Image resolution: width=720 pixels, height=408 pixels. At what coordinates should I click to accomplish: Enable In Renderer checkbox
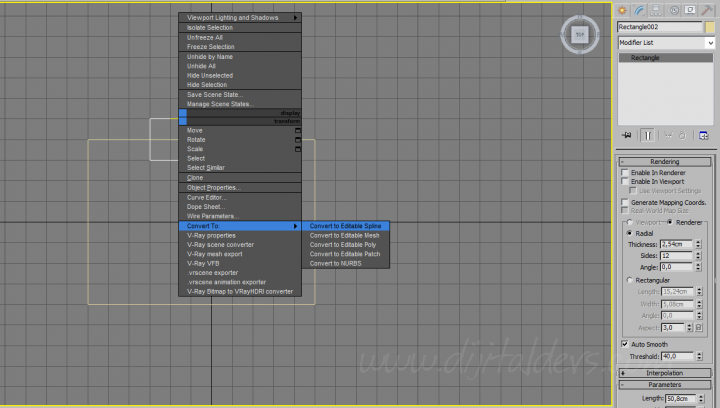(x=625, y=173)
